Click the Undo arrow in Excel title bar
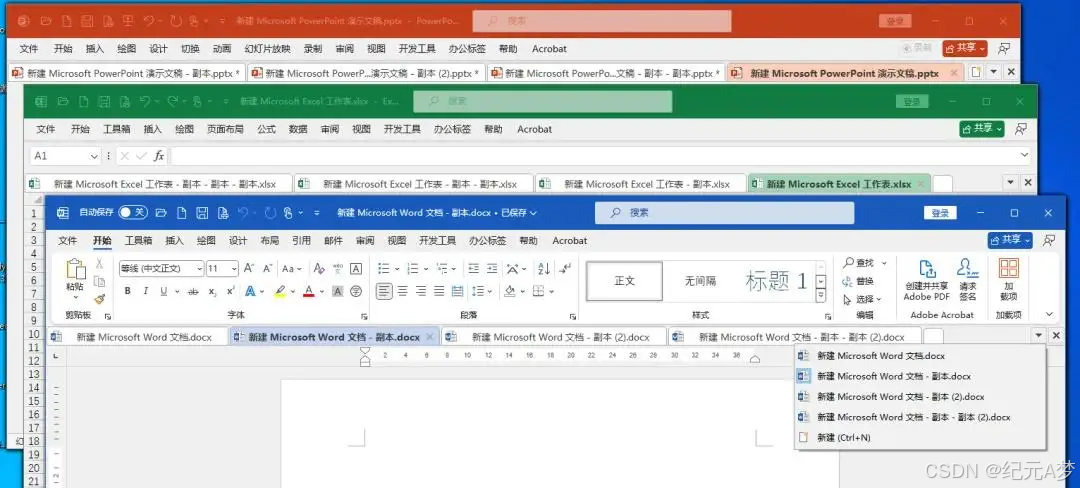This screenshot has width=1080, height=488. 145,101
